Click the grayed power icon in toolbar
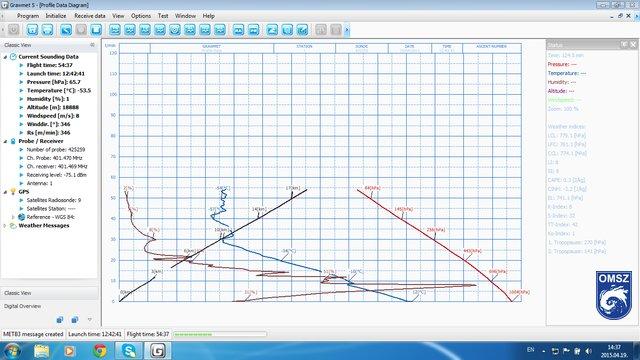 13,30
